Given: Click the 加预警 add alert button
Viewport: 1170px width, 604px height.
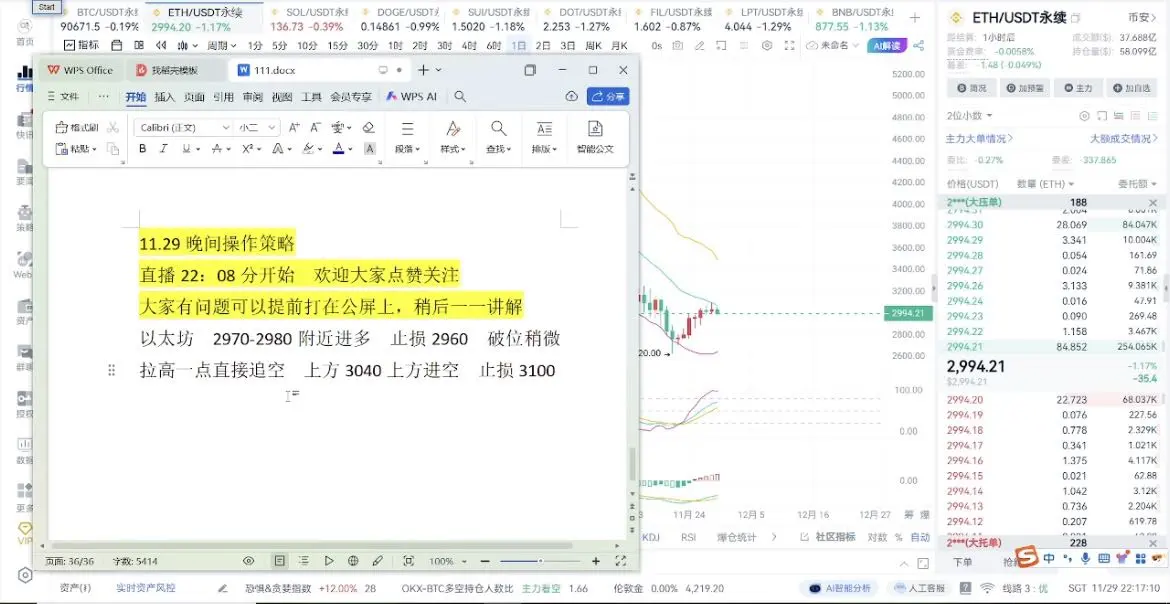Looking at the screenshot, I should 1025,88.
